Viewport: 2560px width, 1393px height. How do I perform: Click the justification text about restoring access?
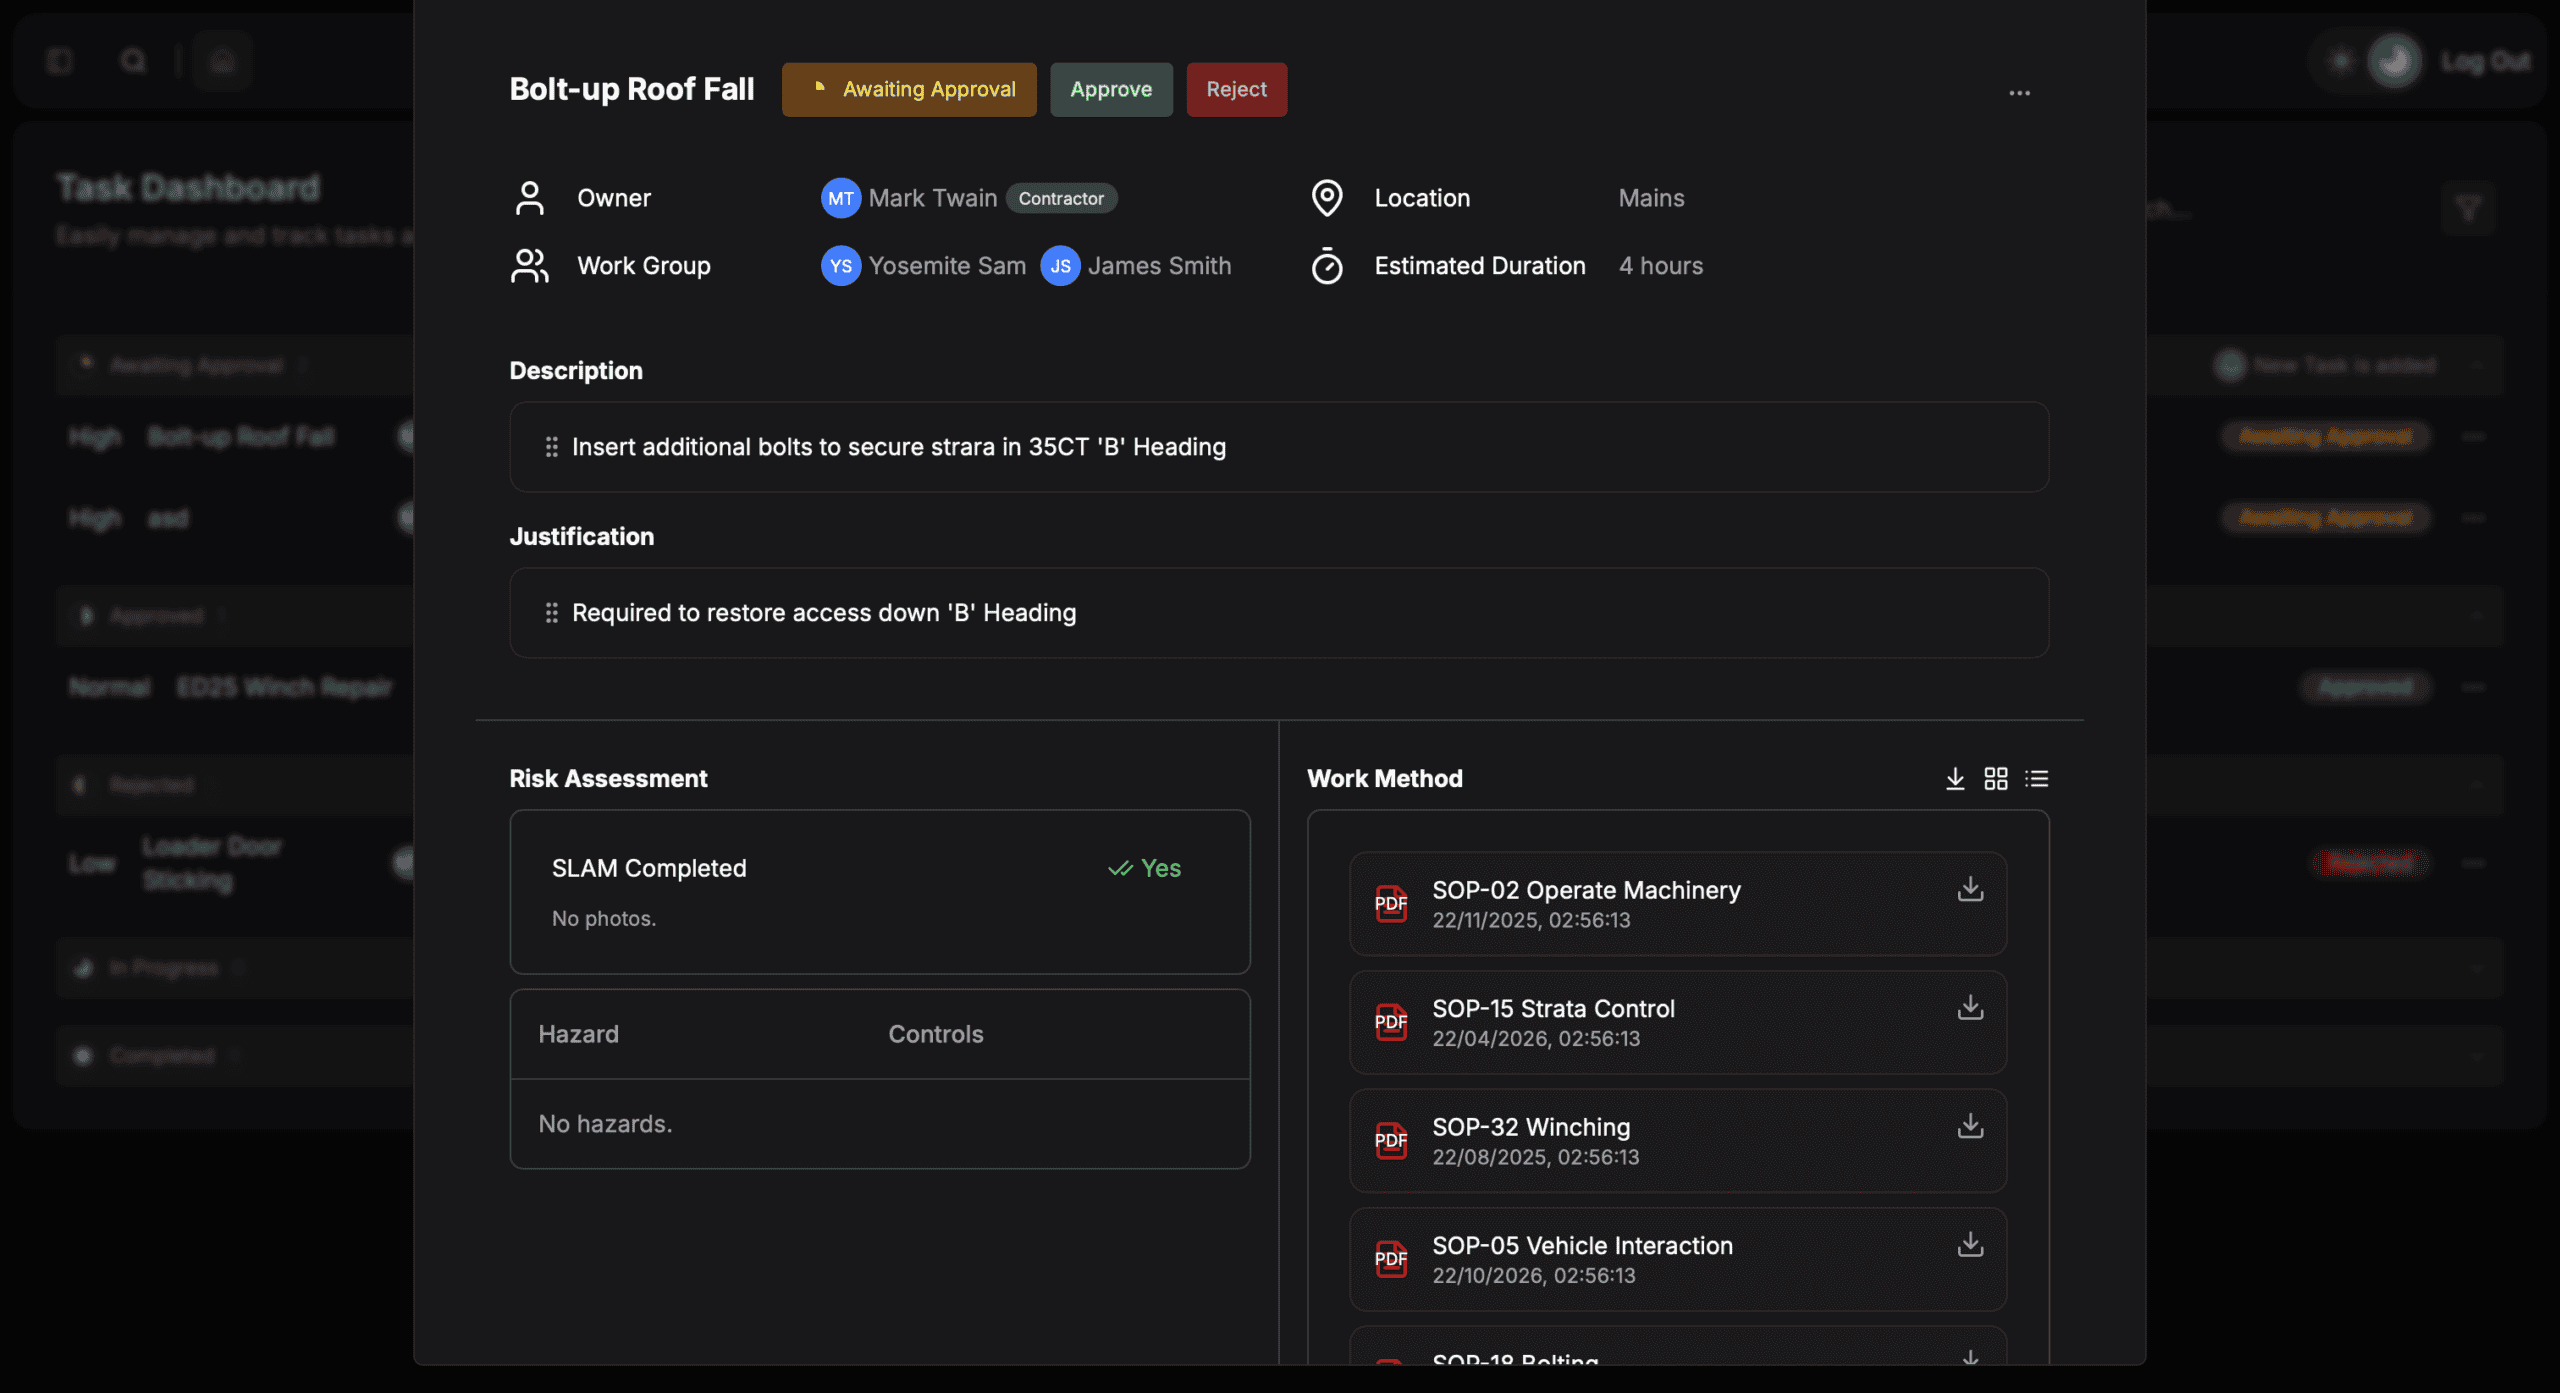[824, 613]
